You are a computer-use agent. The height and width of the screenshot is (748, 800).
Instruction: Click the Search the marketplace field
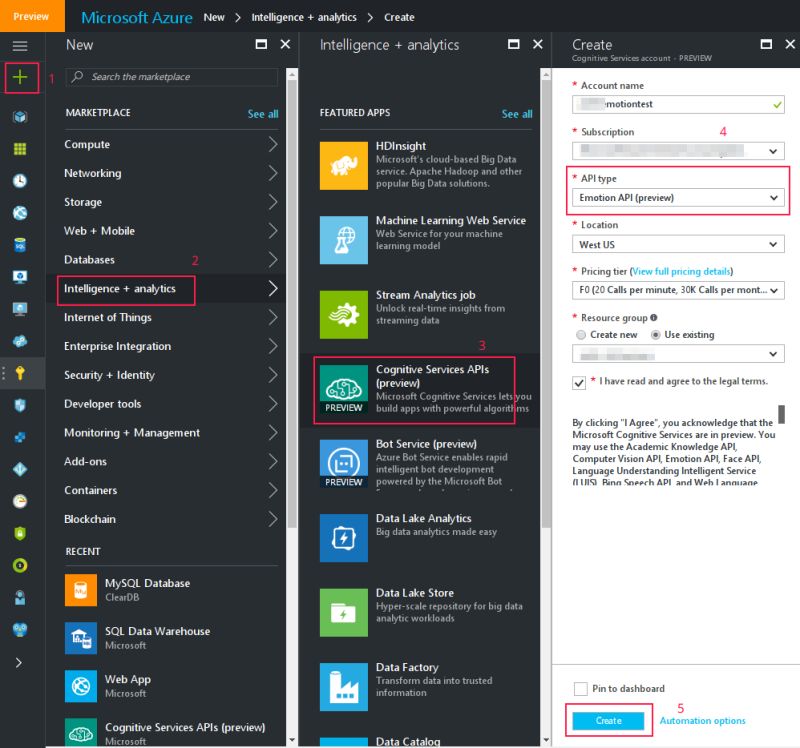tap(170, 77)
